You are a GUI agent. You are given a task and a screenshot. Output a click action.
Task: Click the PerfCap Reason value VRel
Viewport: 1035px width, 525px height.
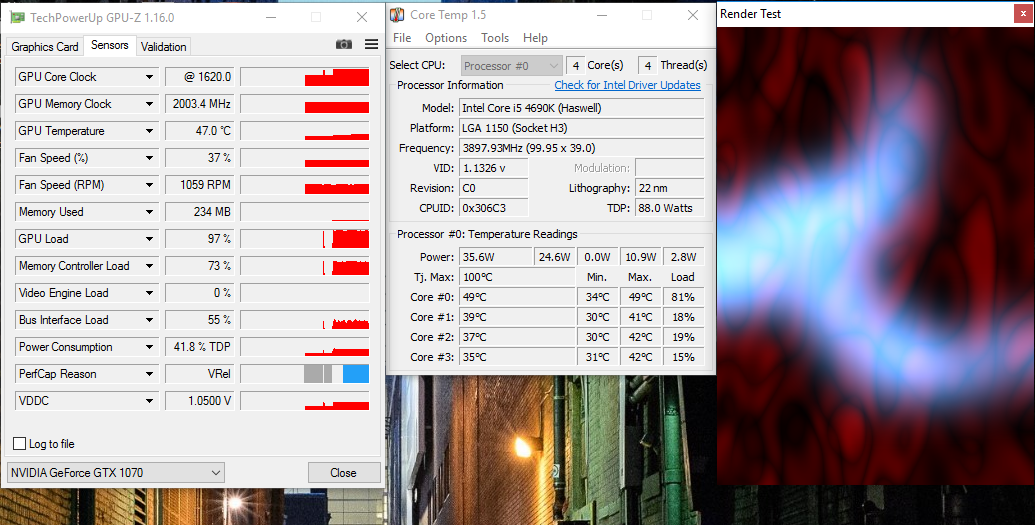tap(199, 374)
